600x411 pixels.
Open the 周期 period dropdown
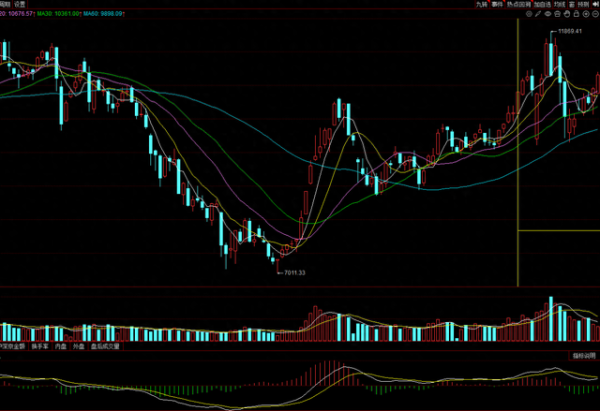(x=6, y=4)
